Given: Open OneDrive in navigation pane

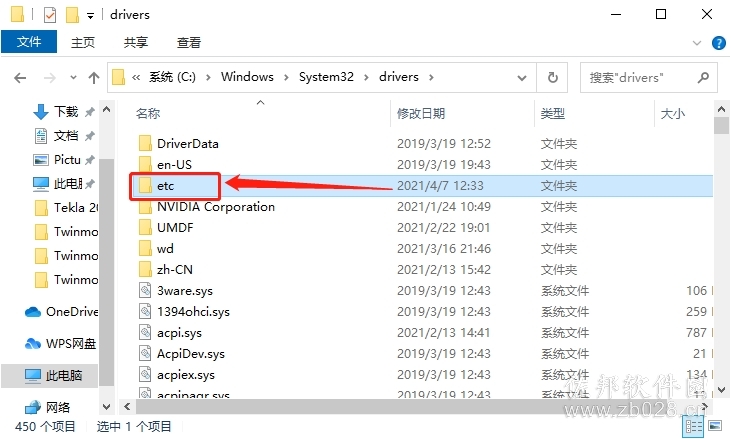Looking at the screenshot, I should click(x=61, y=312).
